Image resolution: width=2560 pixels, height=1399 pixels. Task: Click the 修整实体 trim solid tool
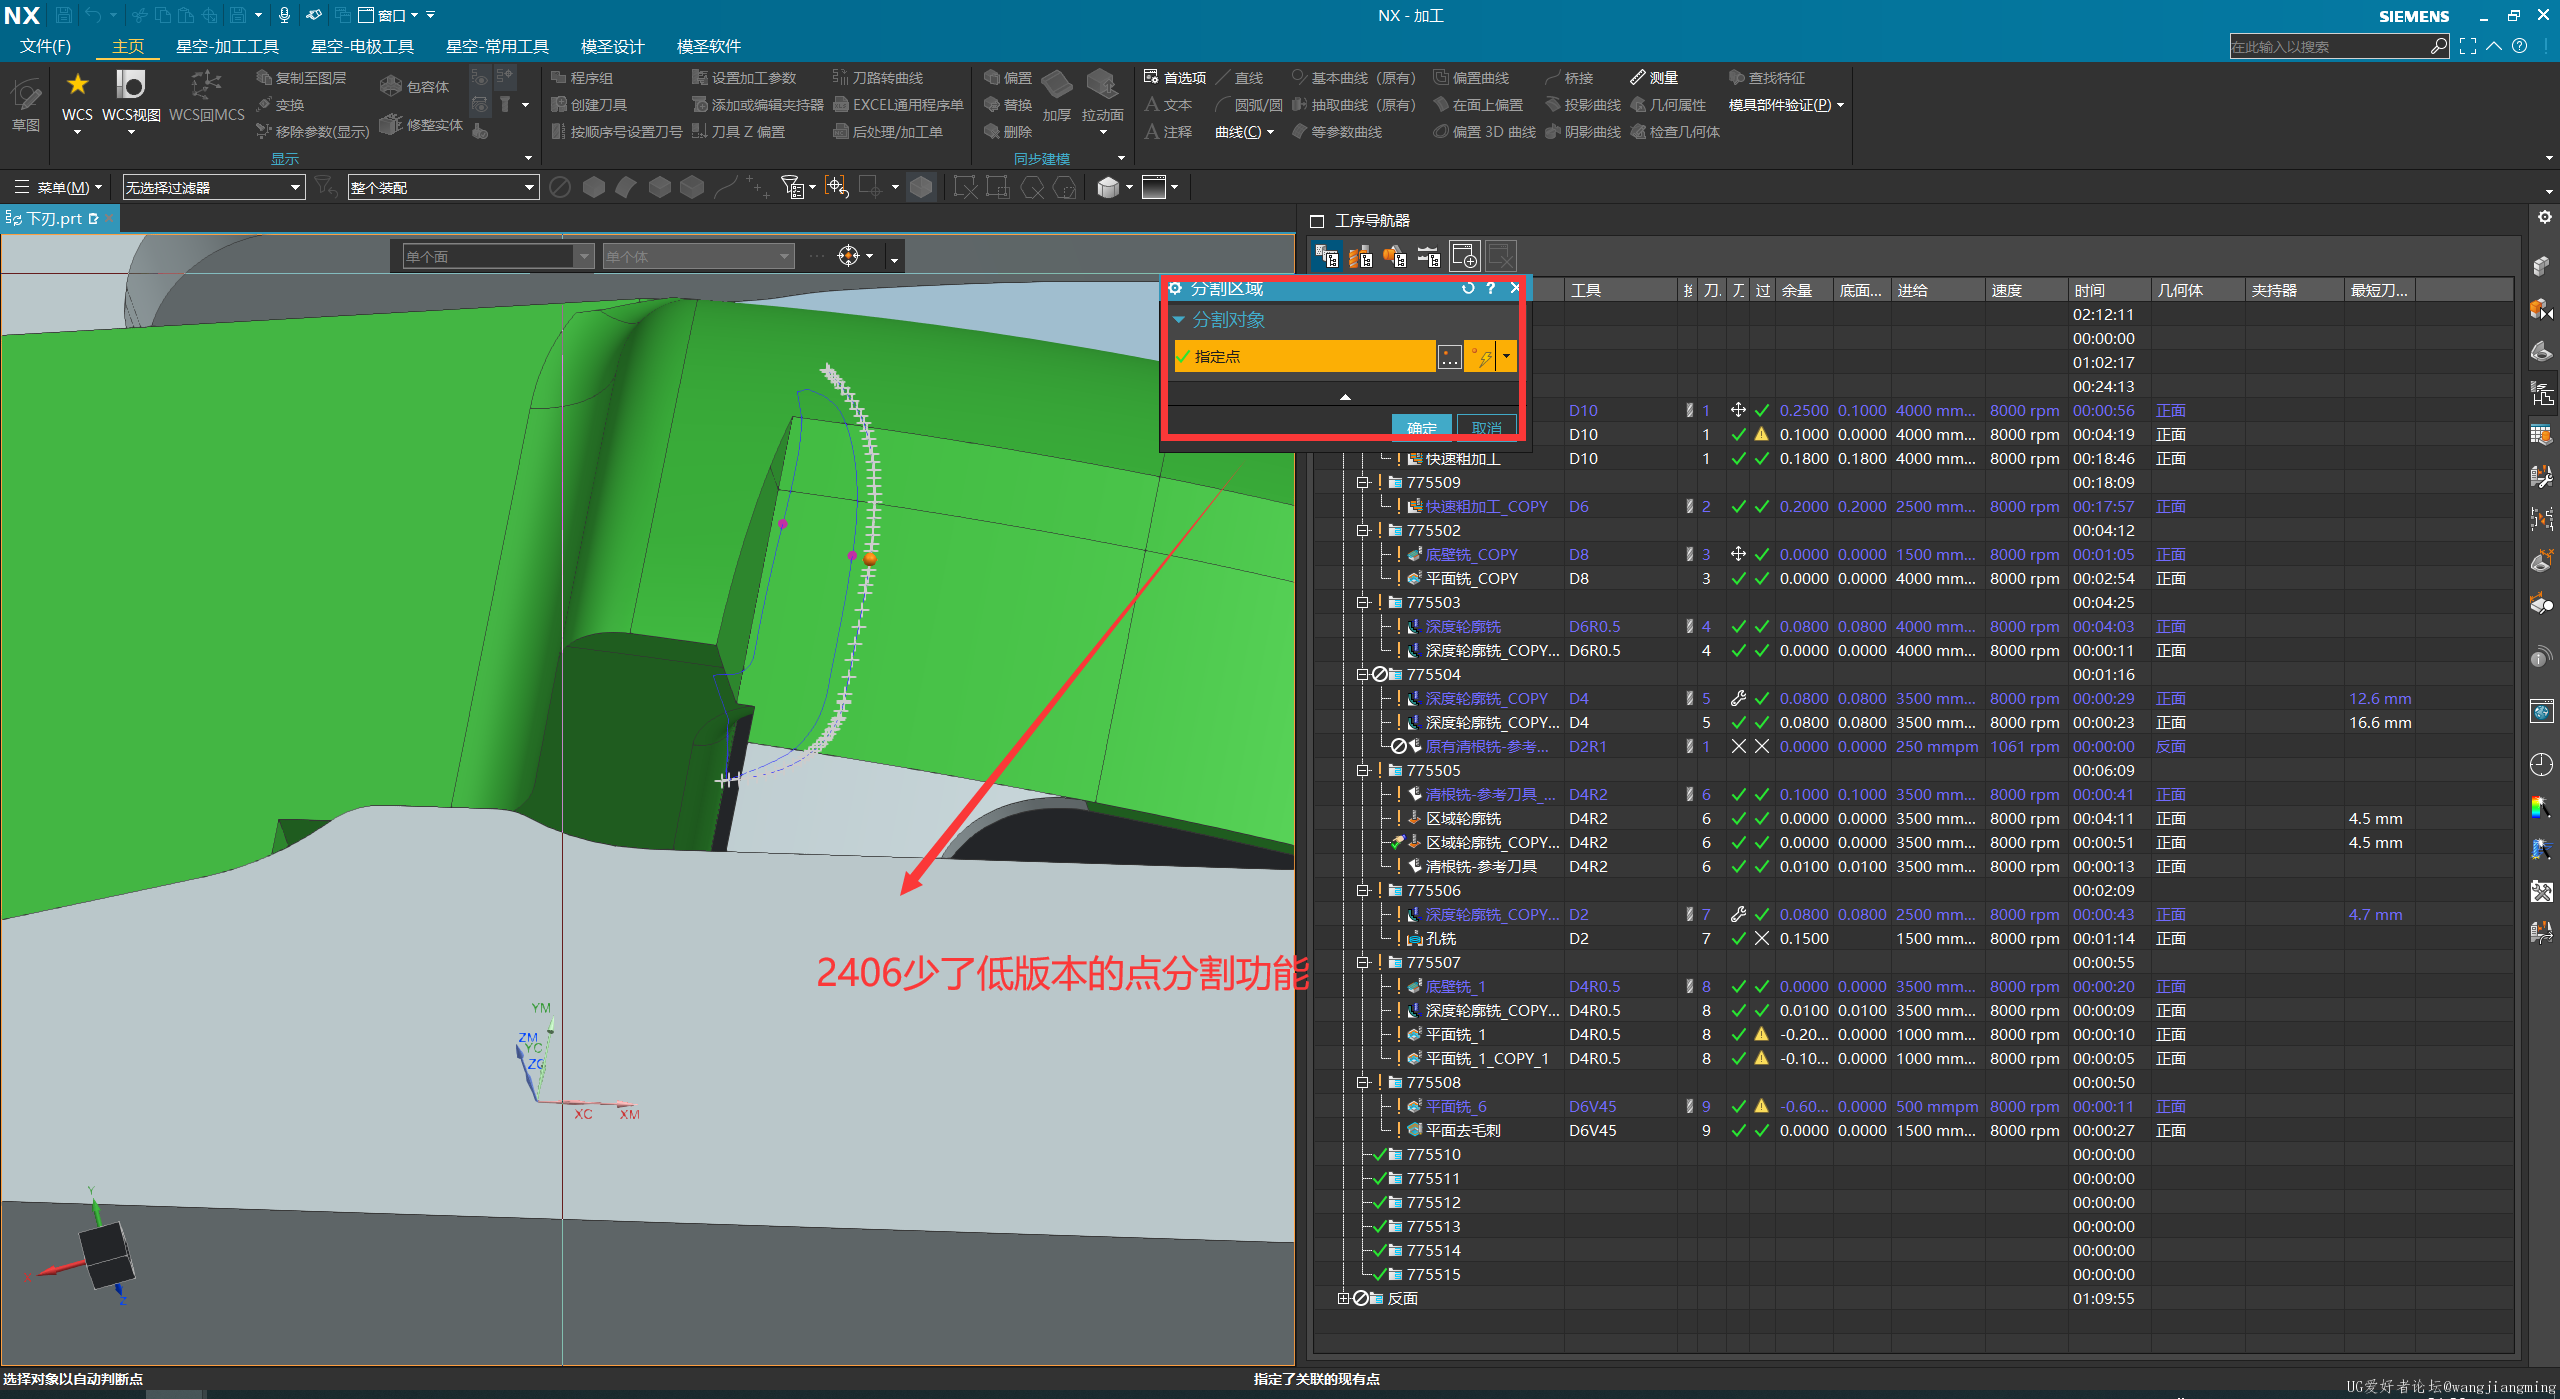(422, 125)
